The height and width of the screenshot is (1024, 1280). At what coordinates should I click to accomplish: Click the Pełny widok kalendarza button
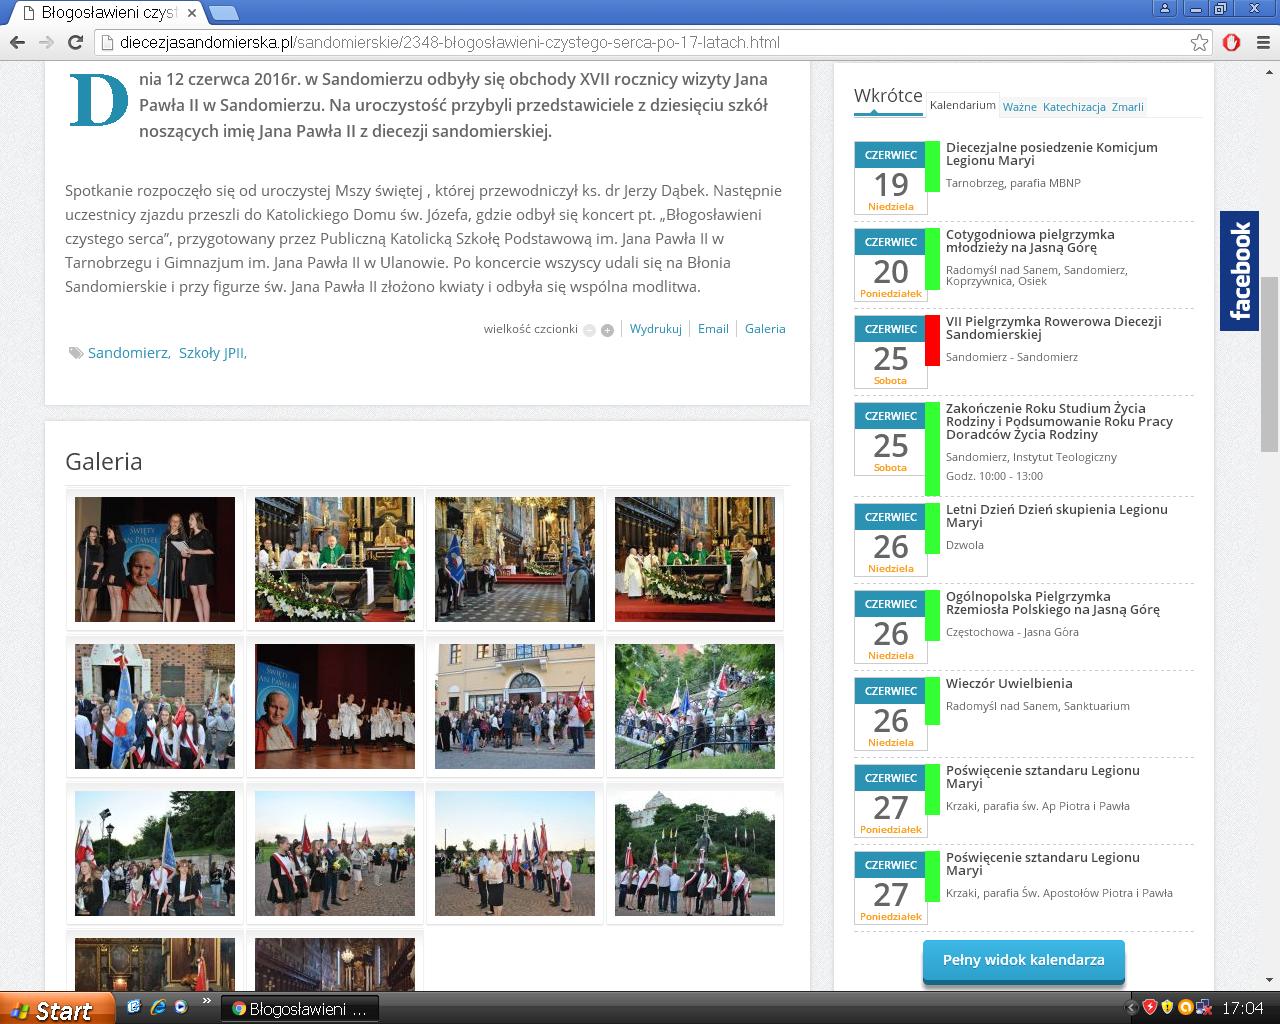pyautogui.click(x=1023, y=960)
